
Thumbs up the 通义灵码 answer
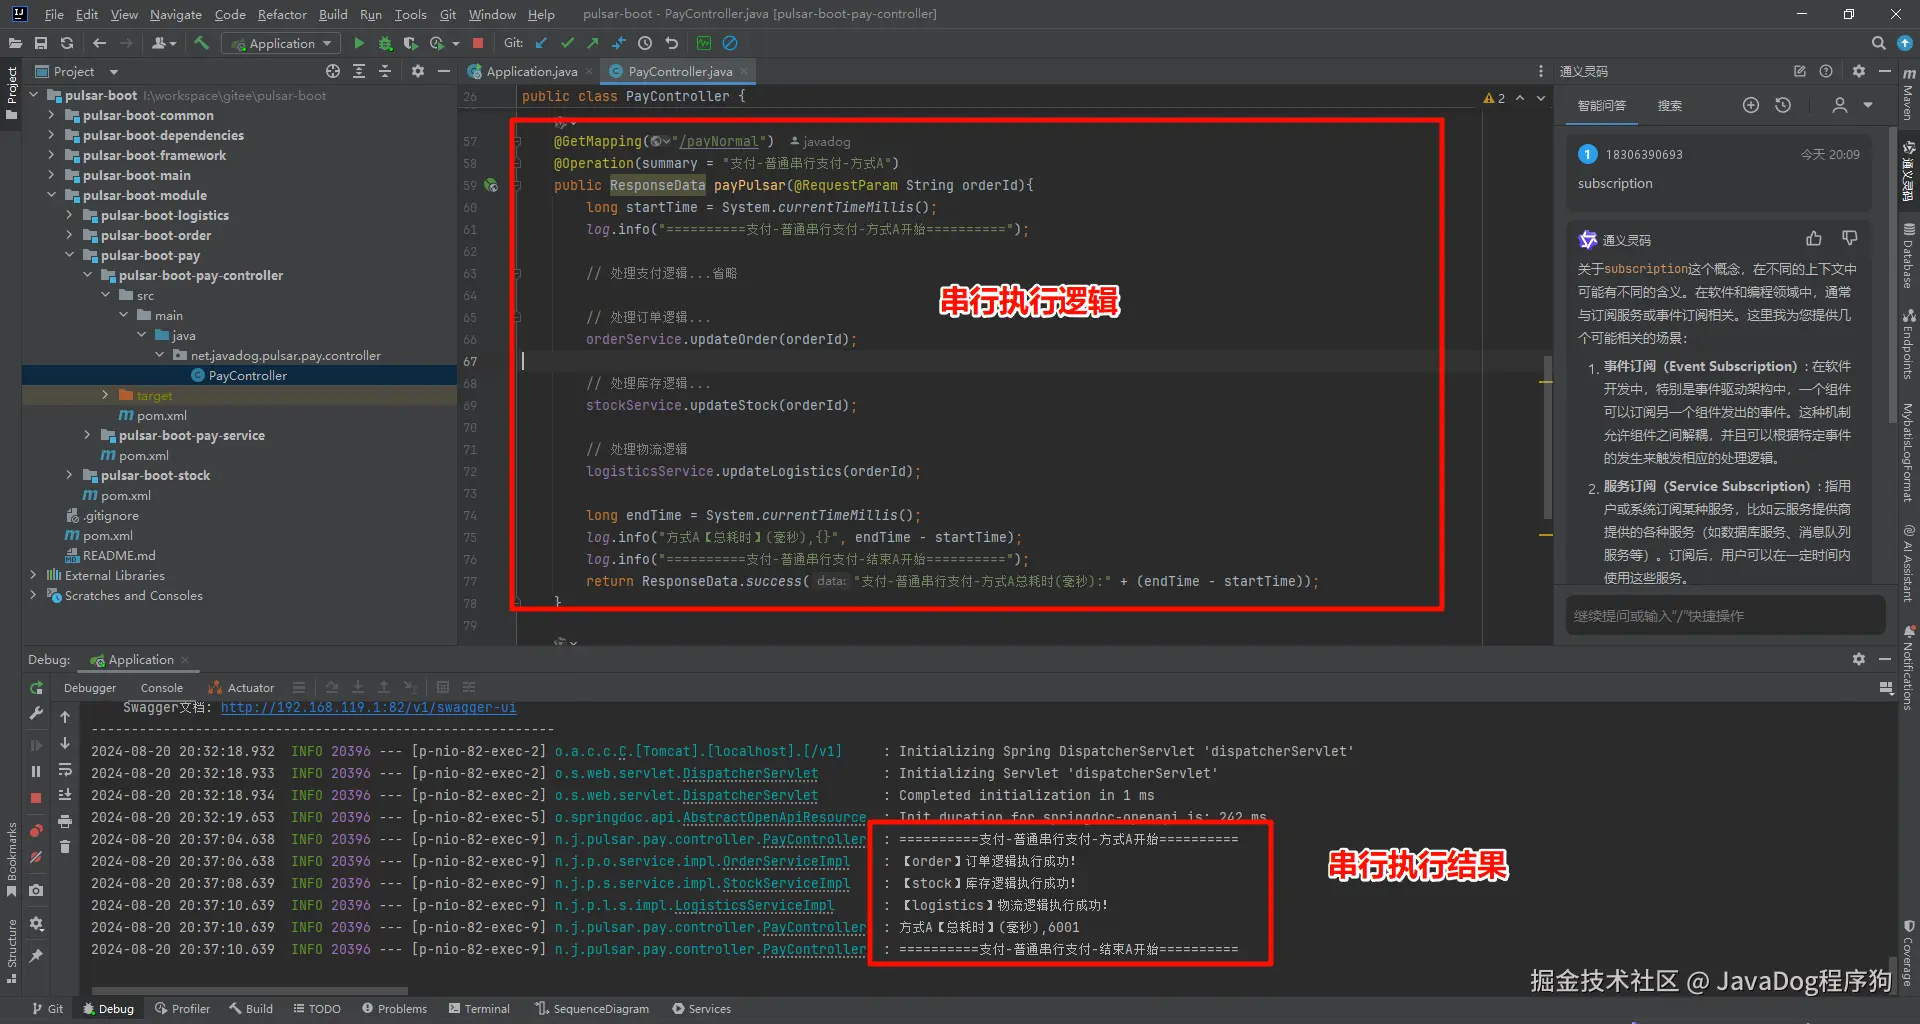[x=1814, y=238]
